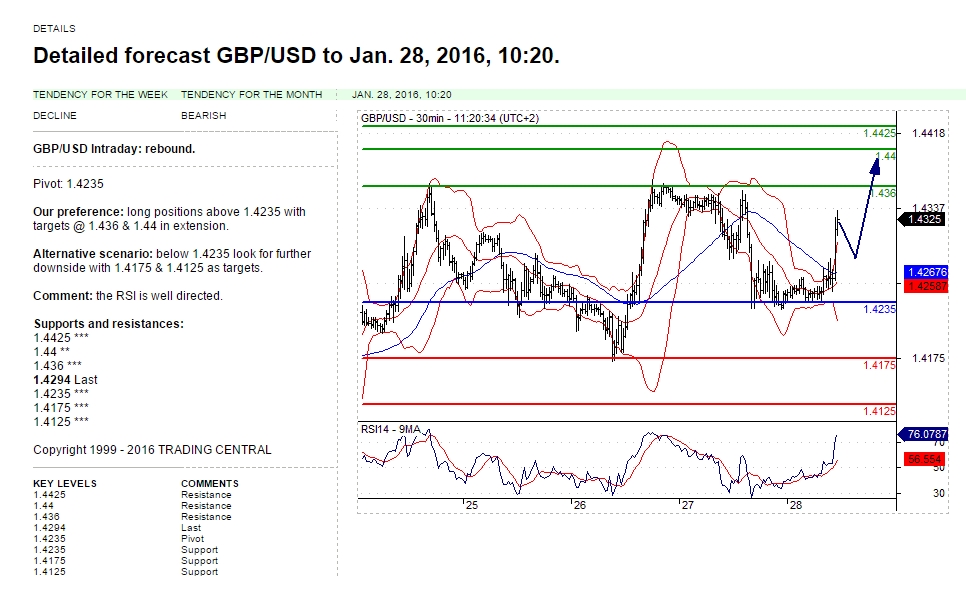Select the TENDENCY FOR THE WEEK header
Viewport: 966px width, 589px height.
100,94
